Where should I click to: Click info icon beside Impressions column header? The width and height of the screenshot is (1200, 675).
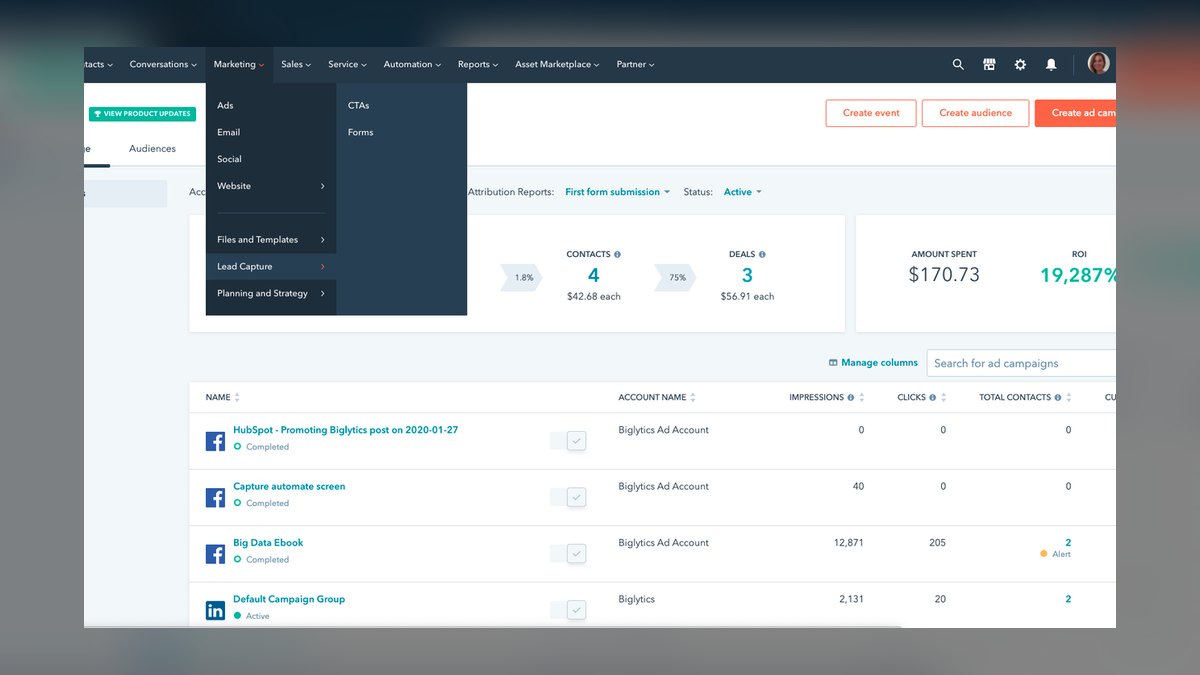click(x=851, y=397)
